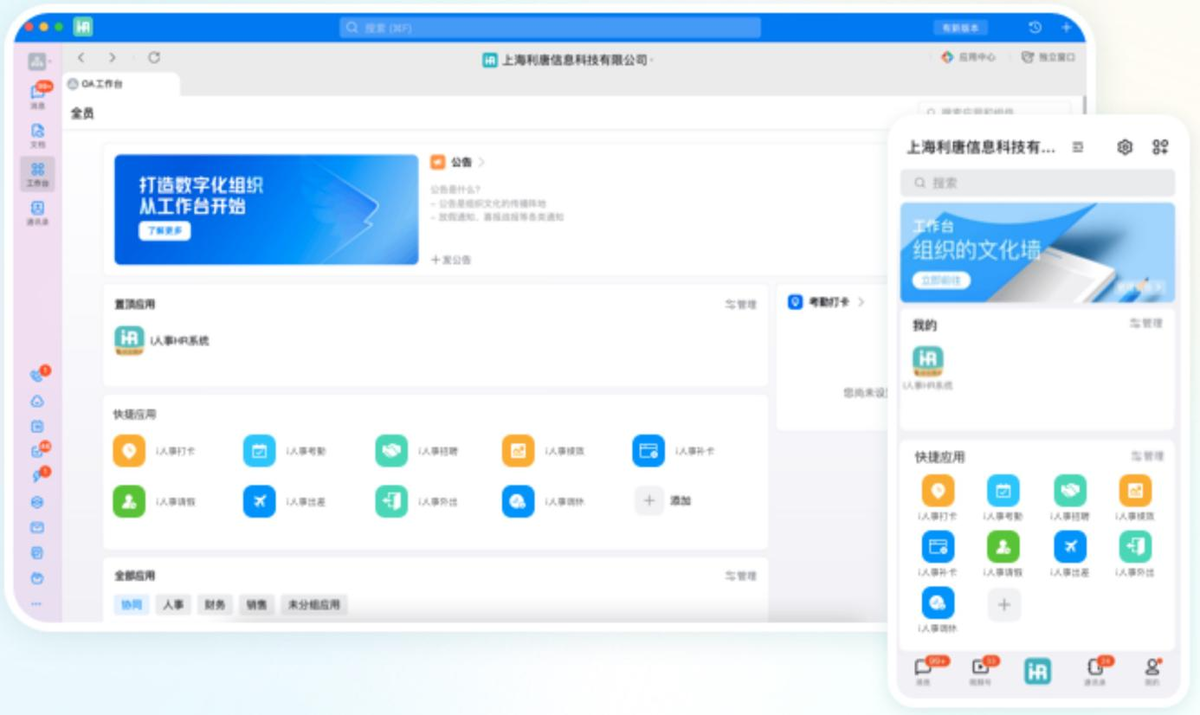1200x715 pixels.
Task: Select the 人事 category tab
Action: coord(173,605)
